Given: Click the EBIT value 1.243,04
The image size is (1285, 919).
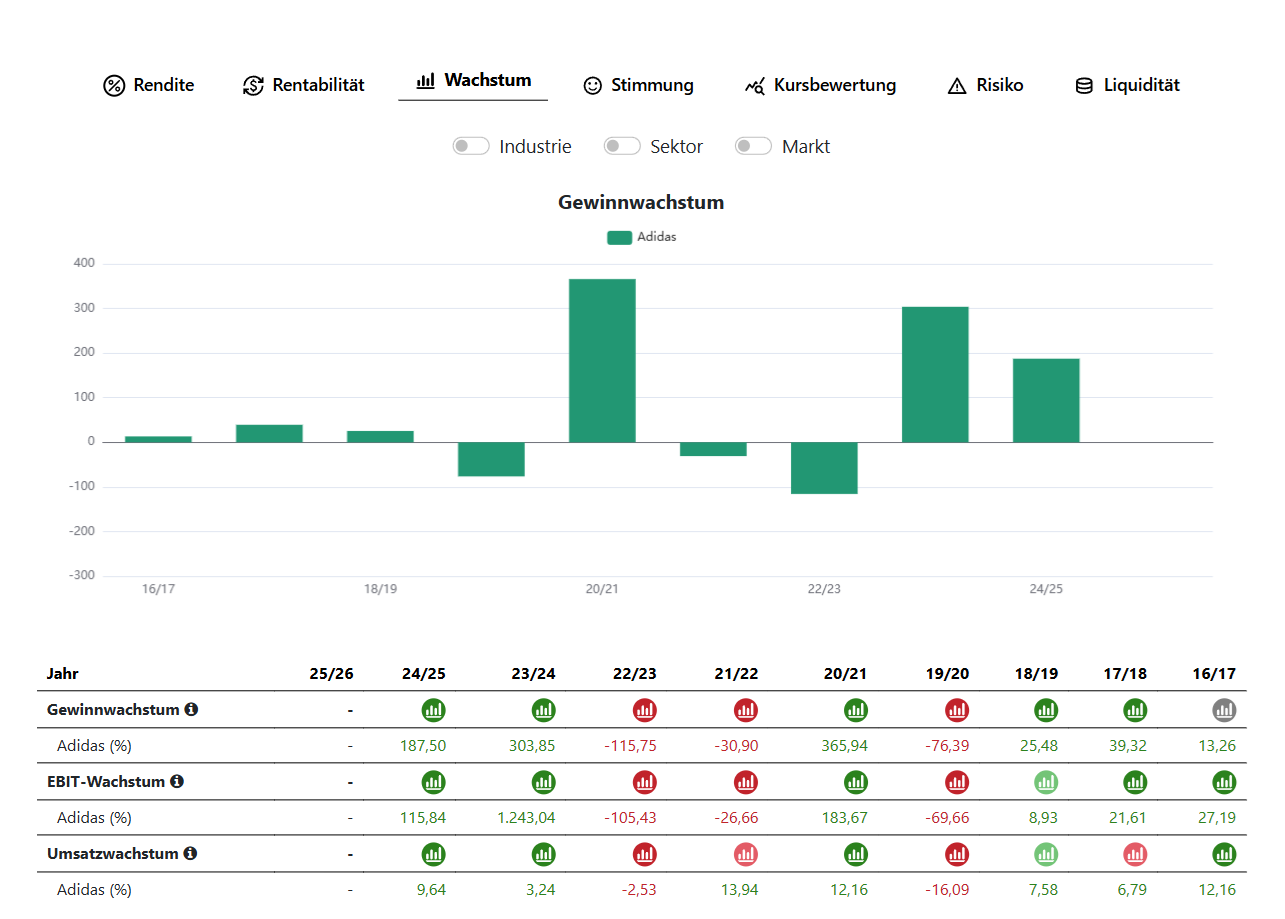Looking at the screenshot, I should coord(526,818).
